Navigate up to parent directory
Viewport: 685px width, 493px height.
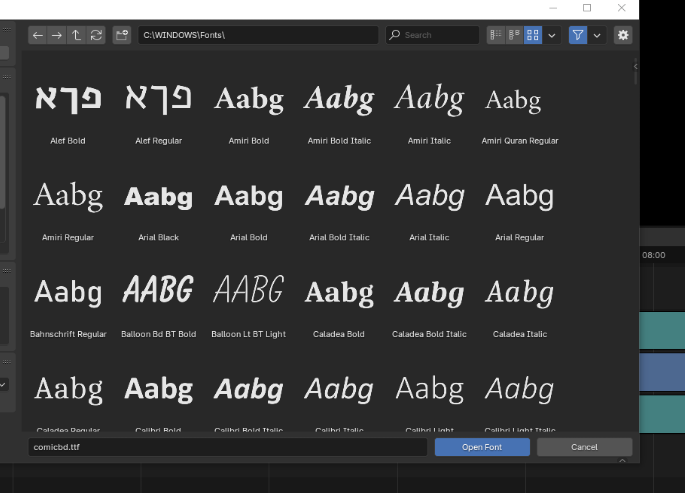click(76, 35)
